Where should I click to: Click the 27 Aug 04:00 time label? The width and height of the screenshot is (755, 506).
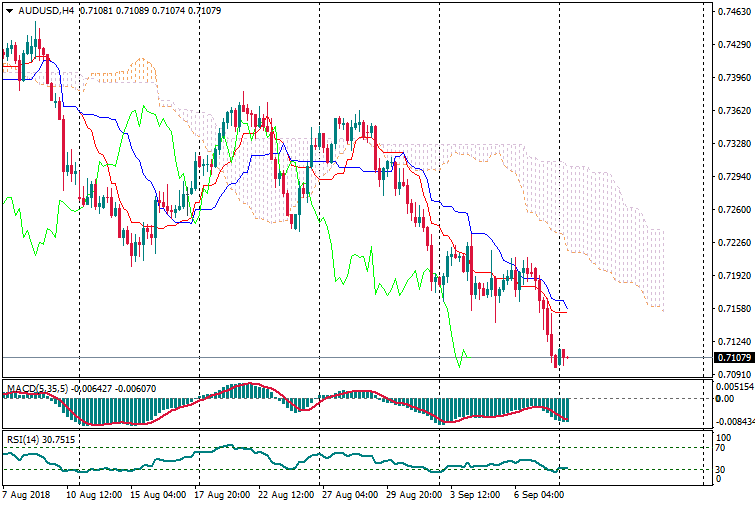[x=347, y=494]
